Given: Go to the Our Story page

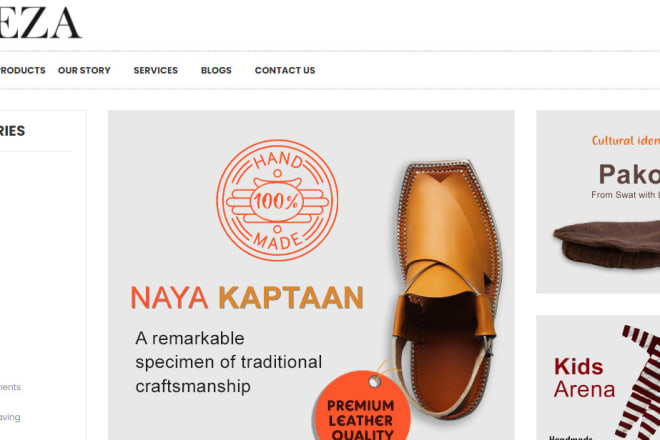Looking at the screenshot, I should (x=84, y=70).
